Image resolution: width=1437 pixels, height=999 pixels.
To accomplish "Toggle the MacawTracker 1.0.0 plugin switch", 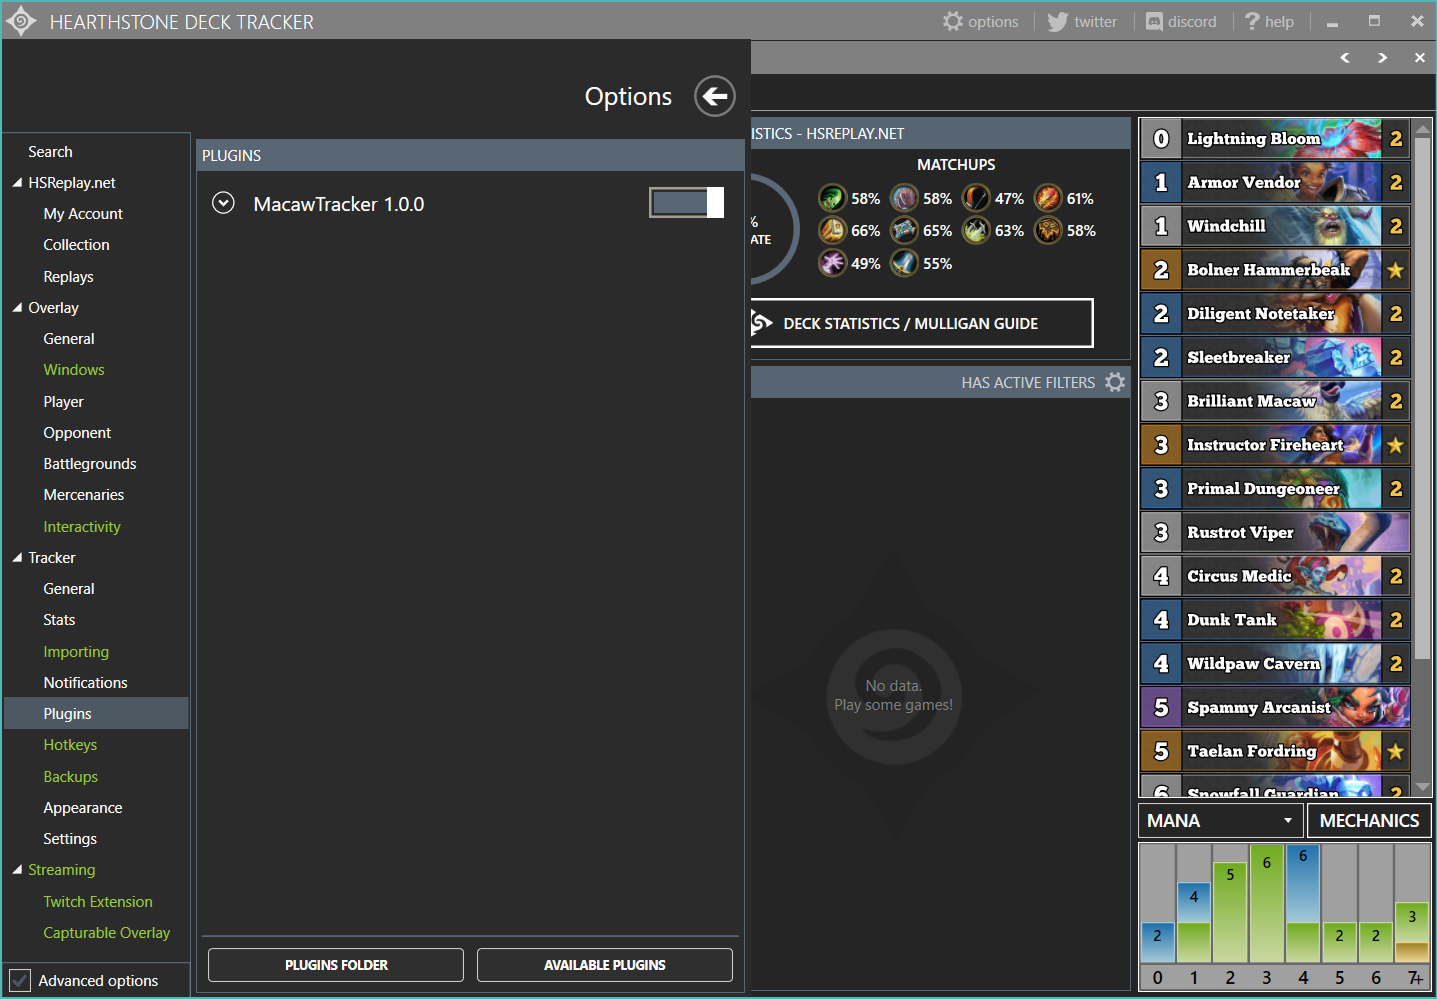I will click(x=686, y=203).
